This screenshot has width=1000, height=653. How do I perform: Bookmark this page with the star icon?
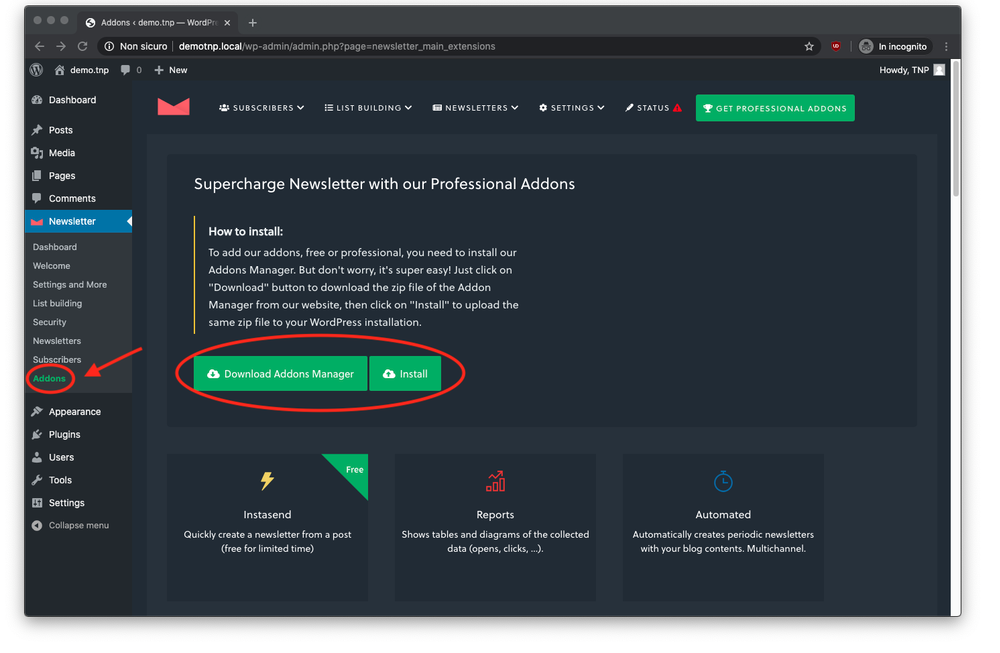coord(809,47)
